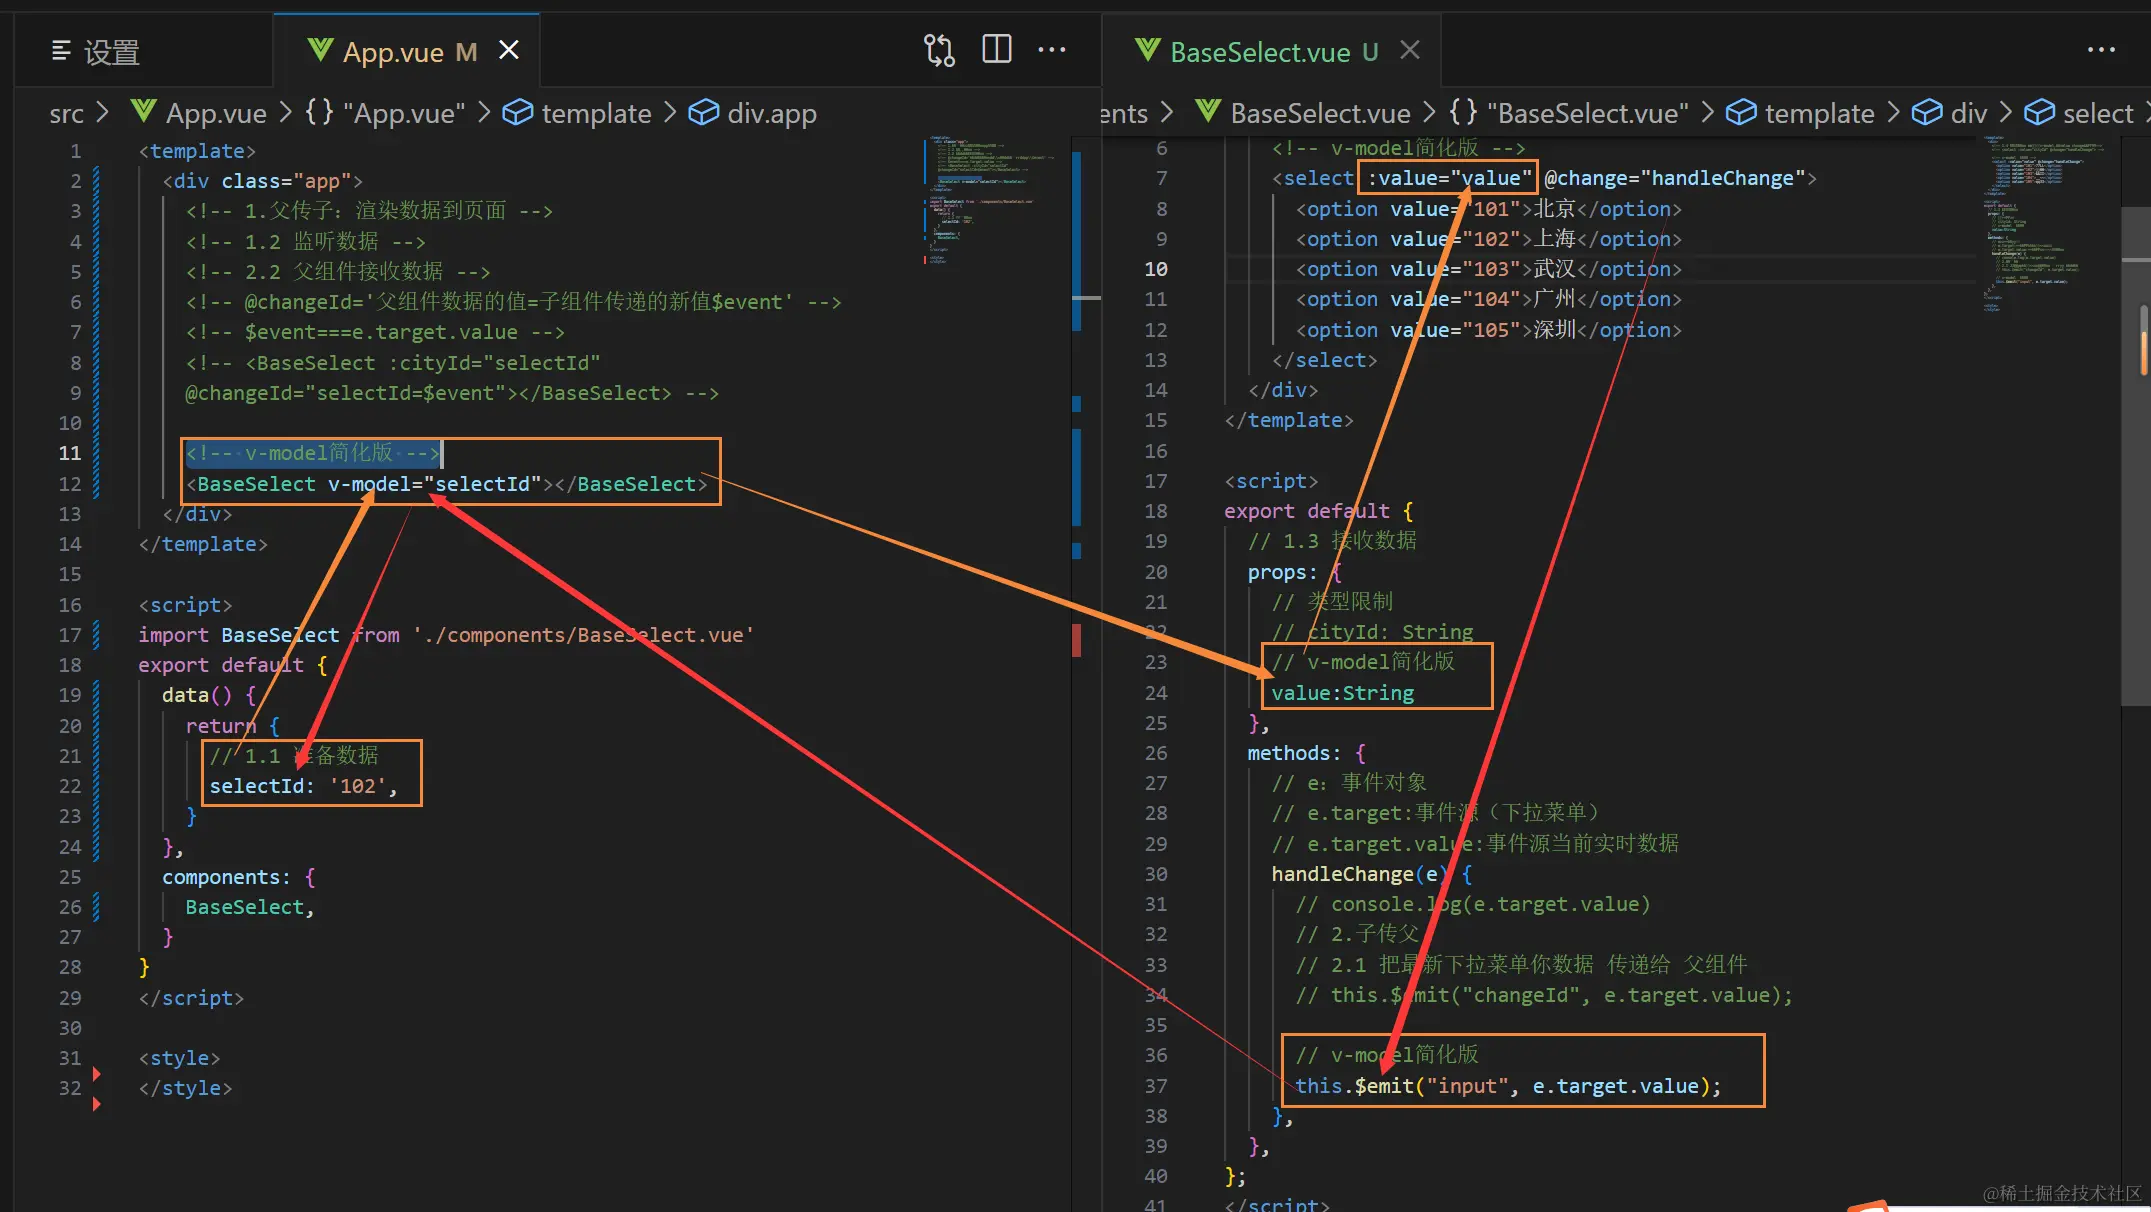Click option 105 深圳 line
Viewport: 2151px width, 1212px height.
tap(1489, 330)
